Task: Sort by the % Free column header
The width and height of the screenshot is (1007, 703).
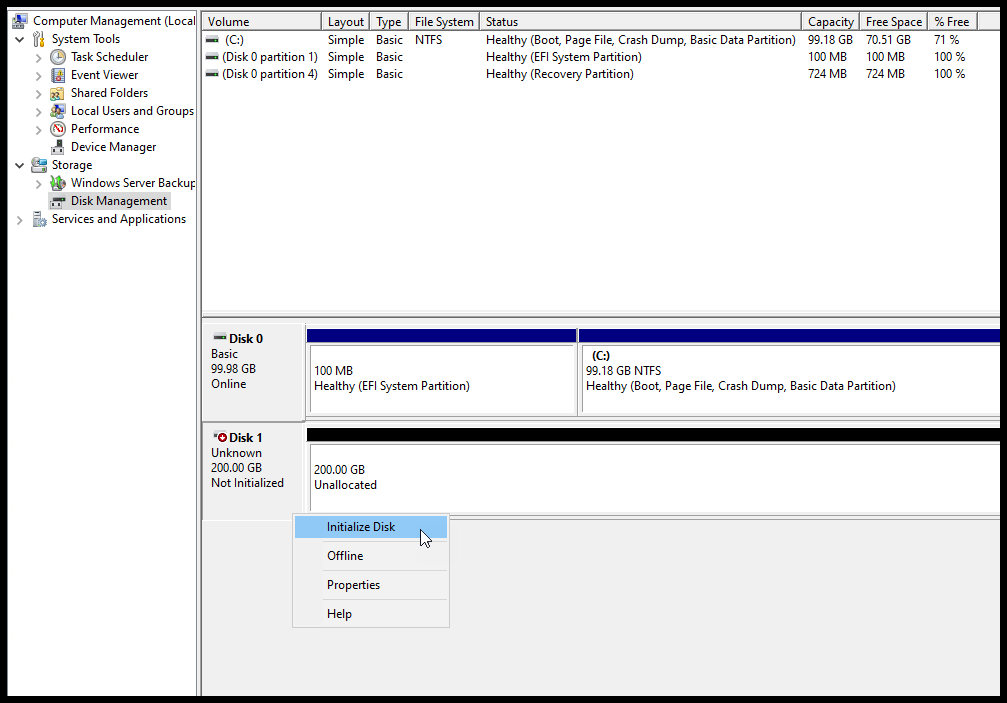Action: click(952, 22)
